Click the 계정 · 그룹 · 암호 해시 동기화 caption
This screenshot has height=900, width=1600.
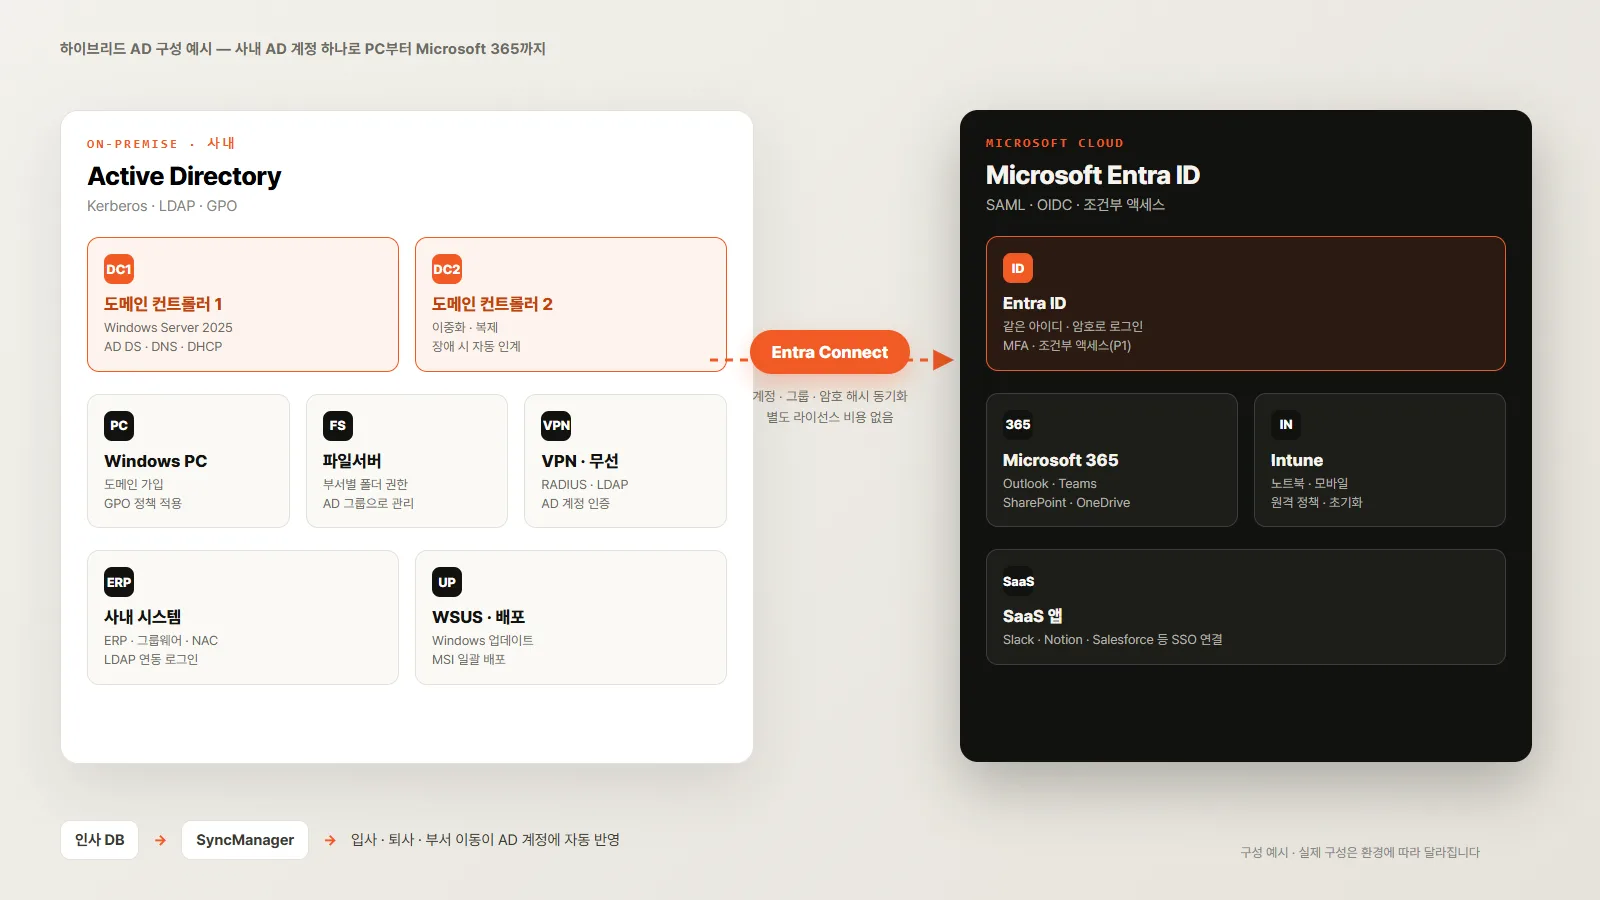click(830, 397)
